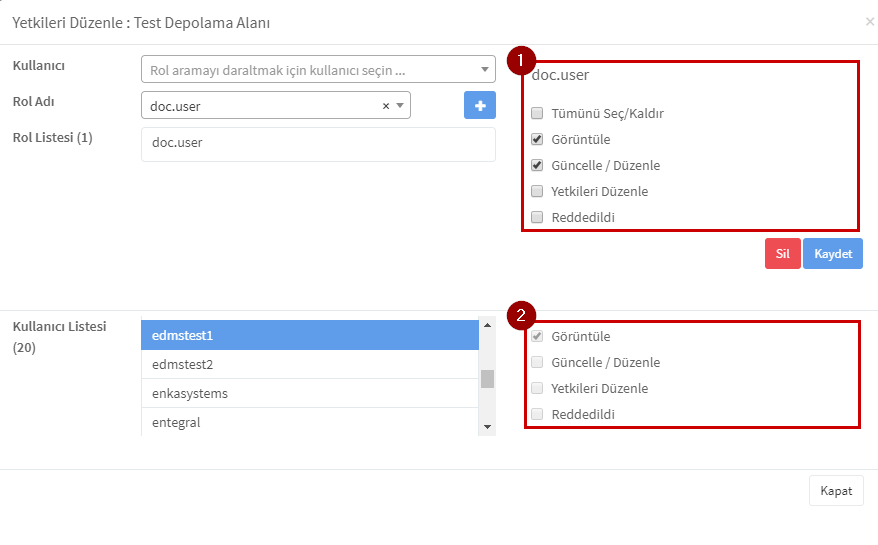The height and width of the screenshot is (545, 878).
Task: Click the Kaydet save button
Action: point(833,254)
